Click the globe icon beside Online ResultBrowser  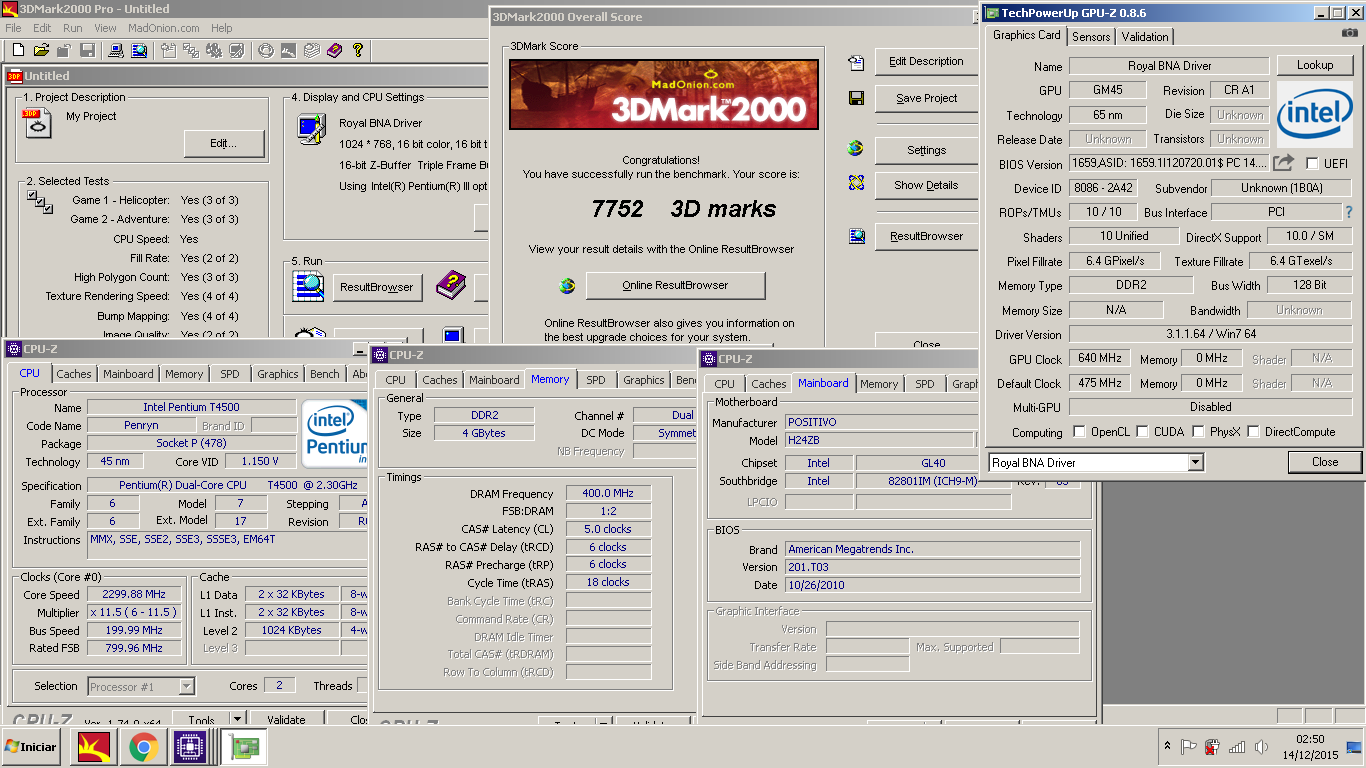pos(567,285)
